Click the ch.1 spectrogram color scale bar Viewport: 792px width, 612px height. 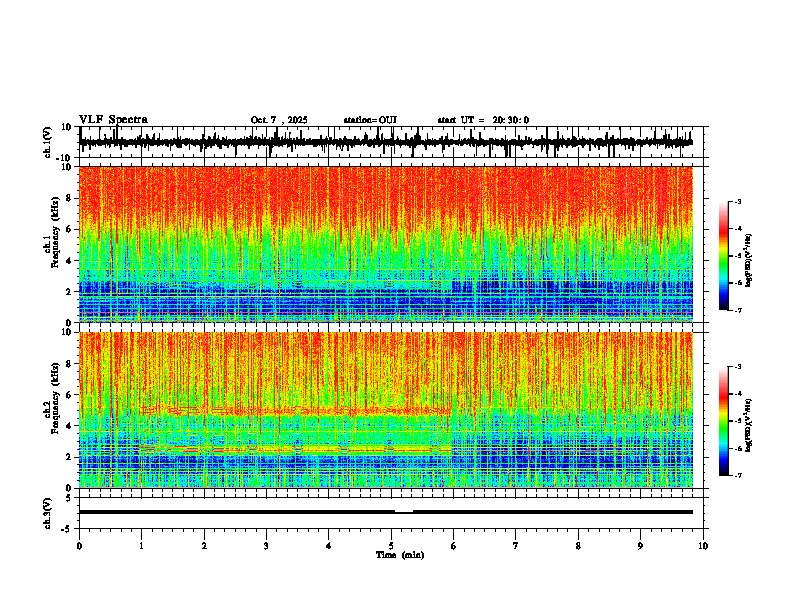(724, 256)
